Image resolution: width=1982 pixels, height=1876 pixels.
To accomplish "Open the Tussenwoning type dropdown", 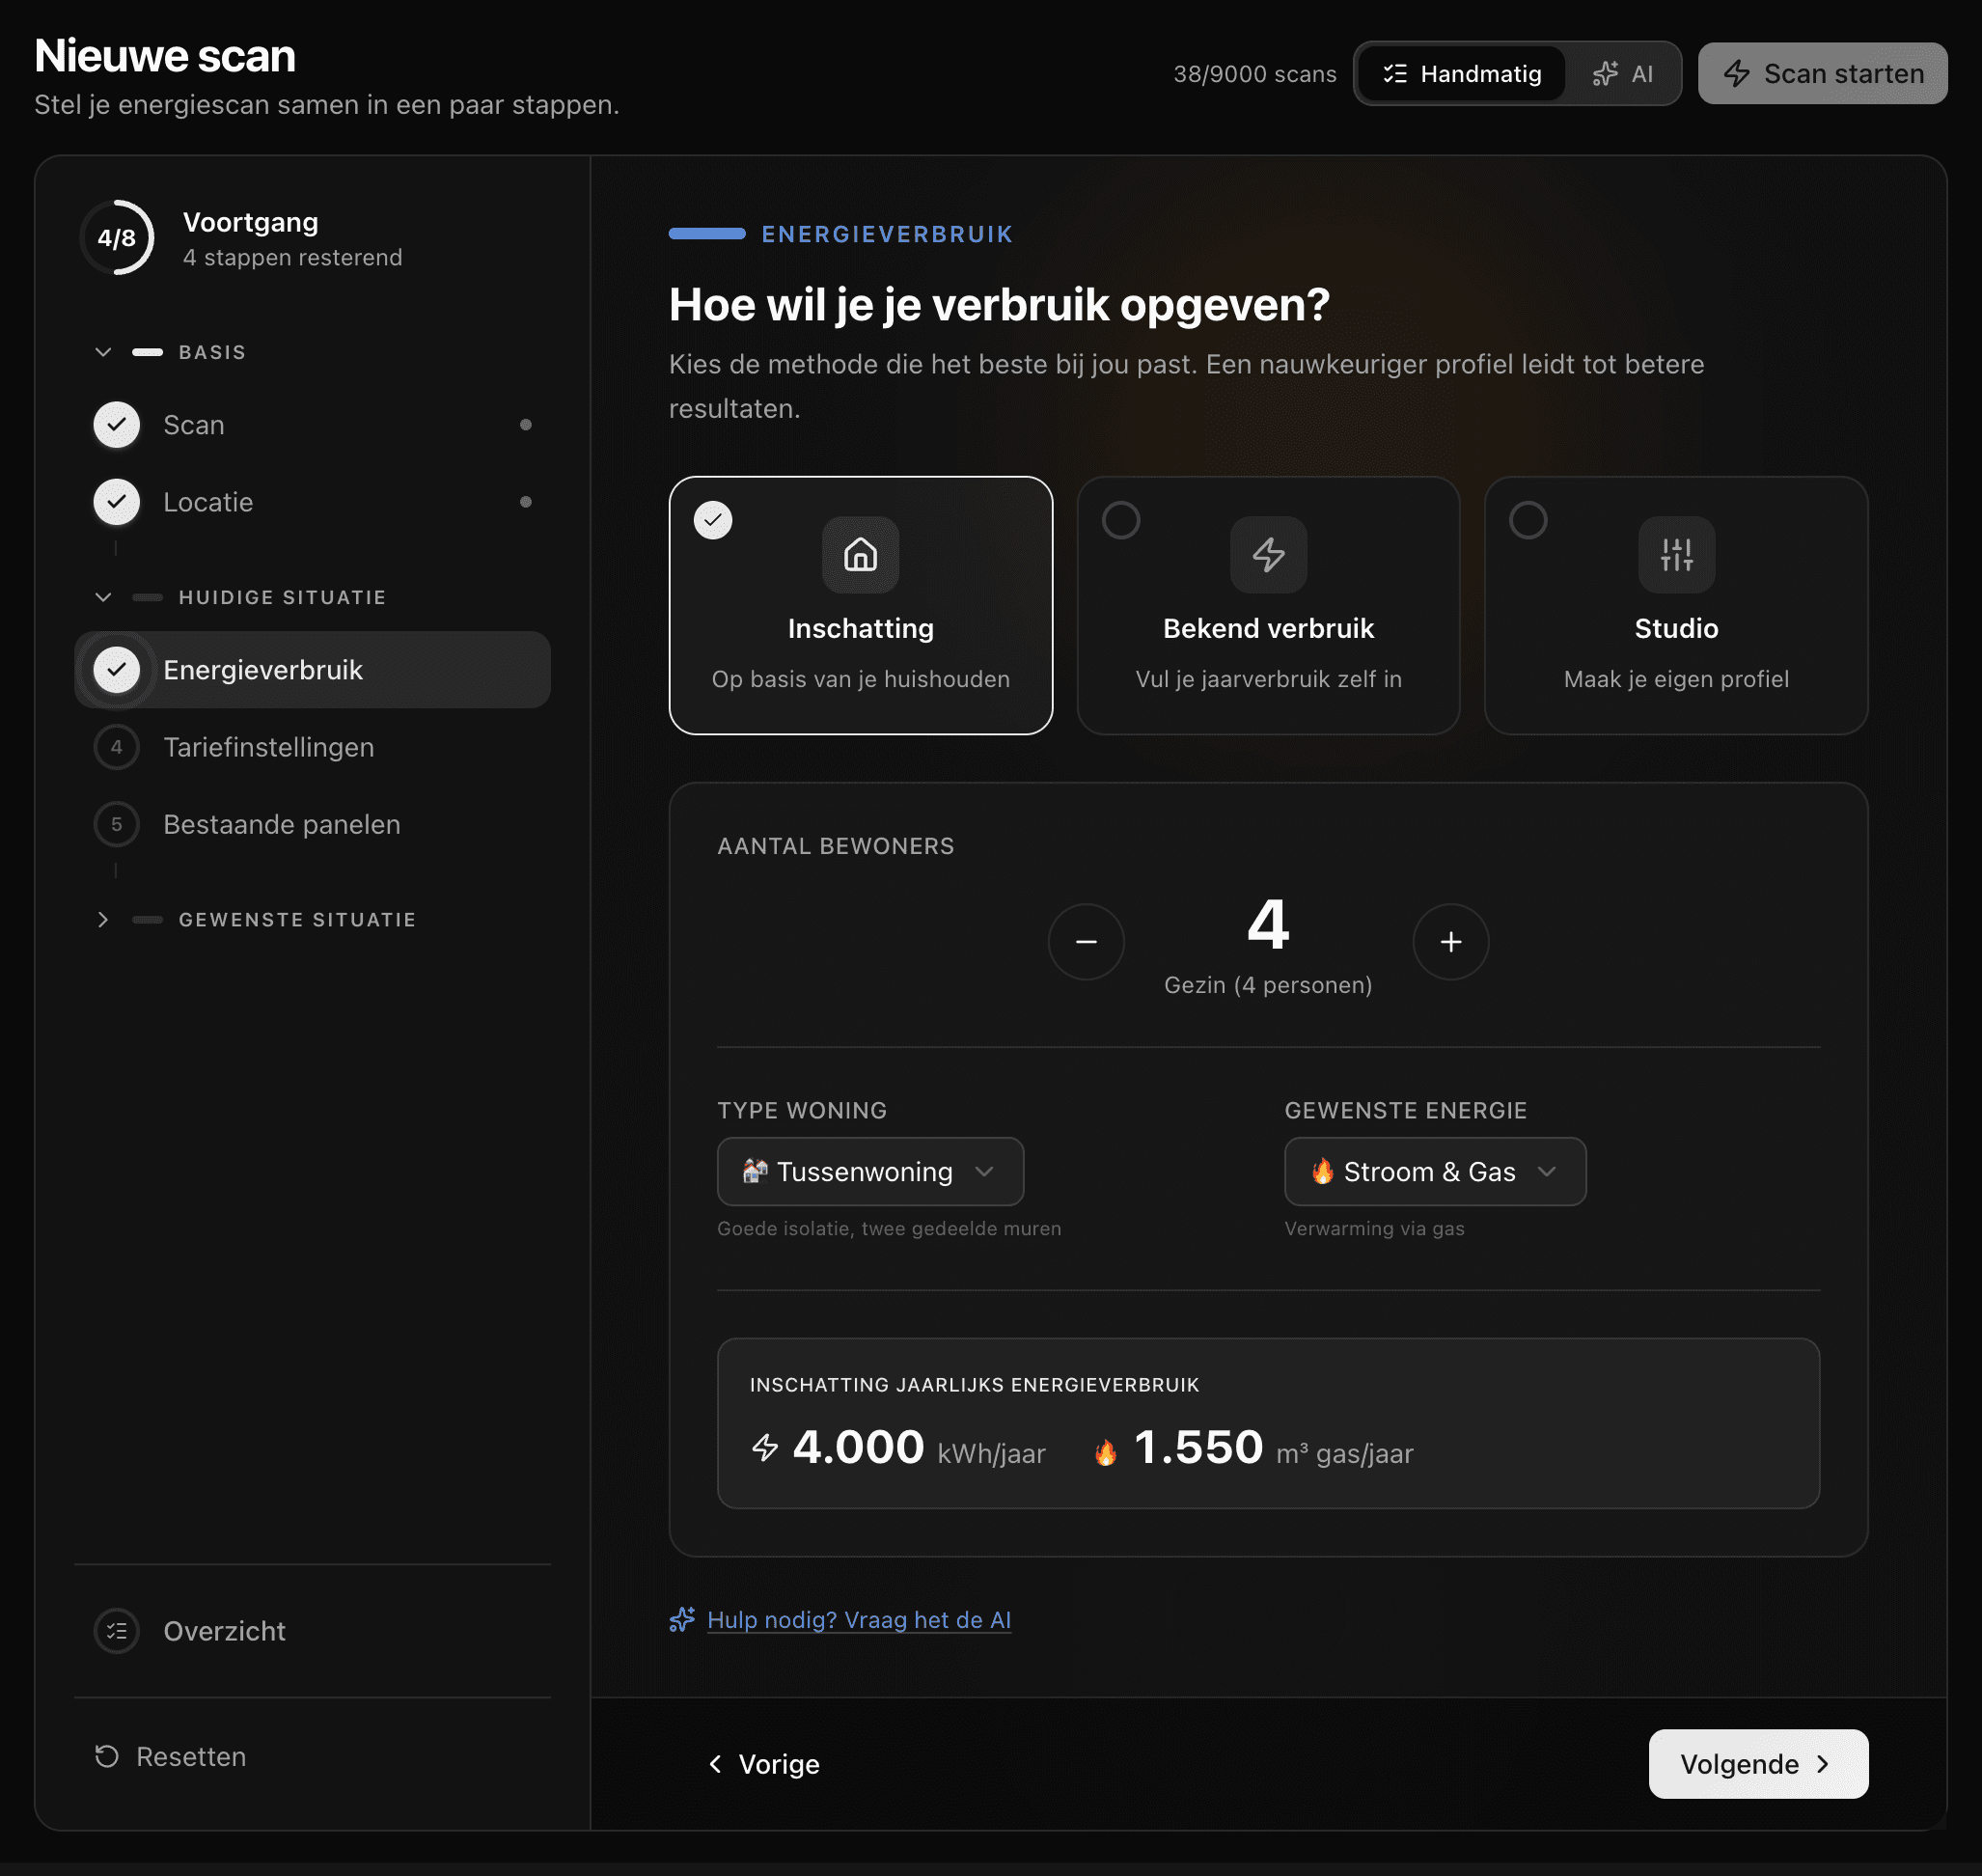I will tap(869, 1171).
